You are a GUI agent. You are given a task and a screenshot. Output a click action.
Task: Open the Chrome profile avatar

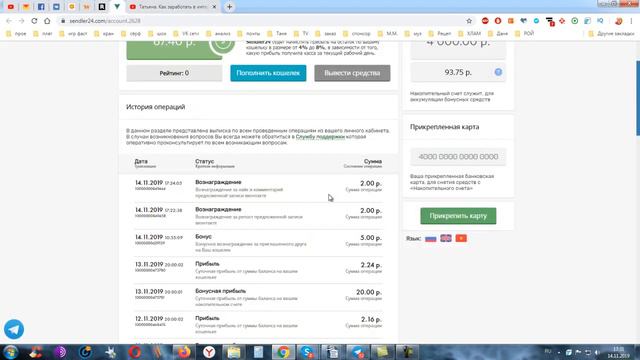tap(618, 21)
